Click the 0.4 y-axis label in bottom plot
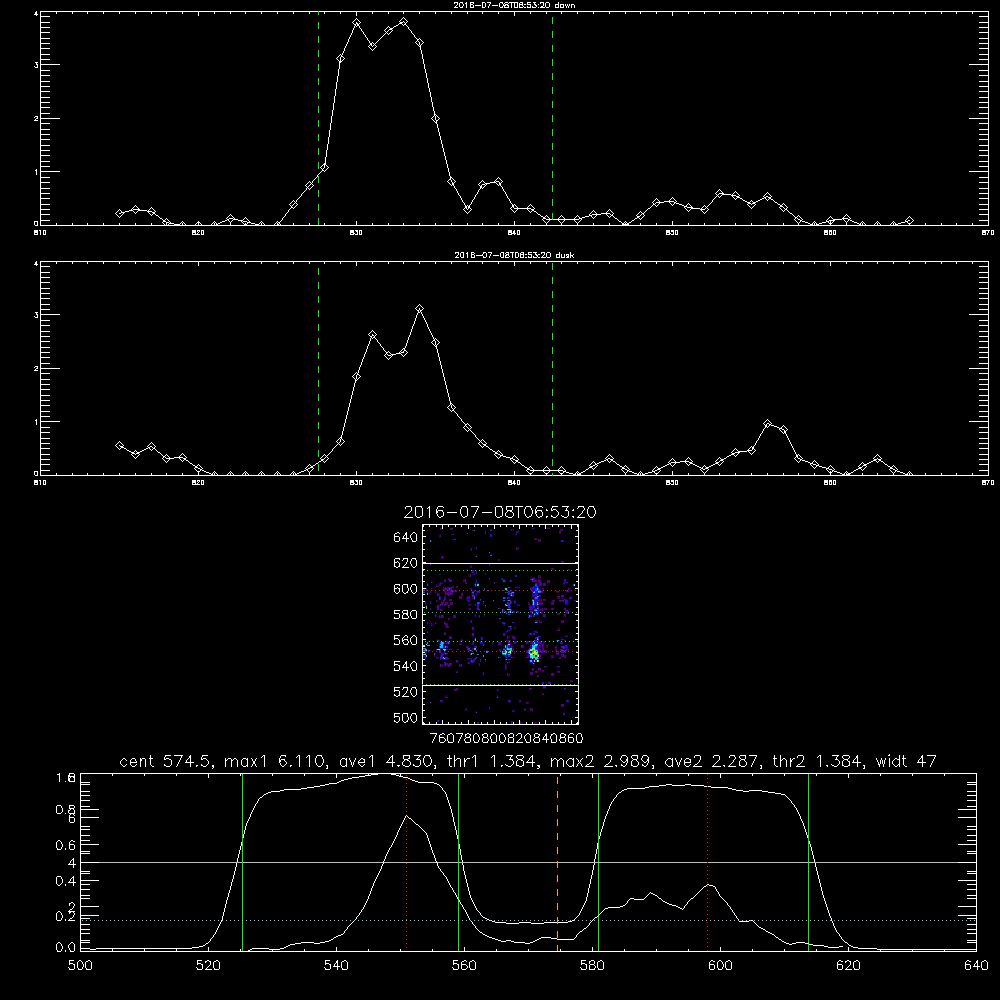 (x=66, y=881)
